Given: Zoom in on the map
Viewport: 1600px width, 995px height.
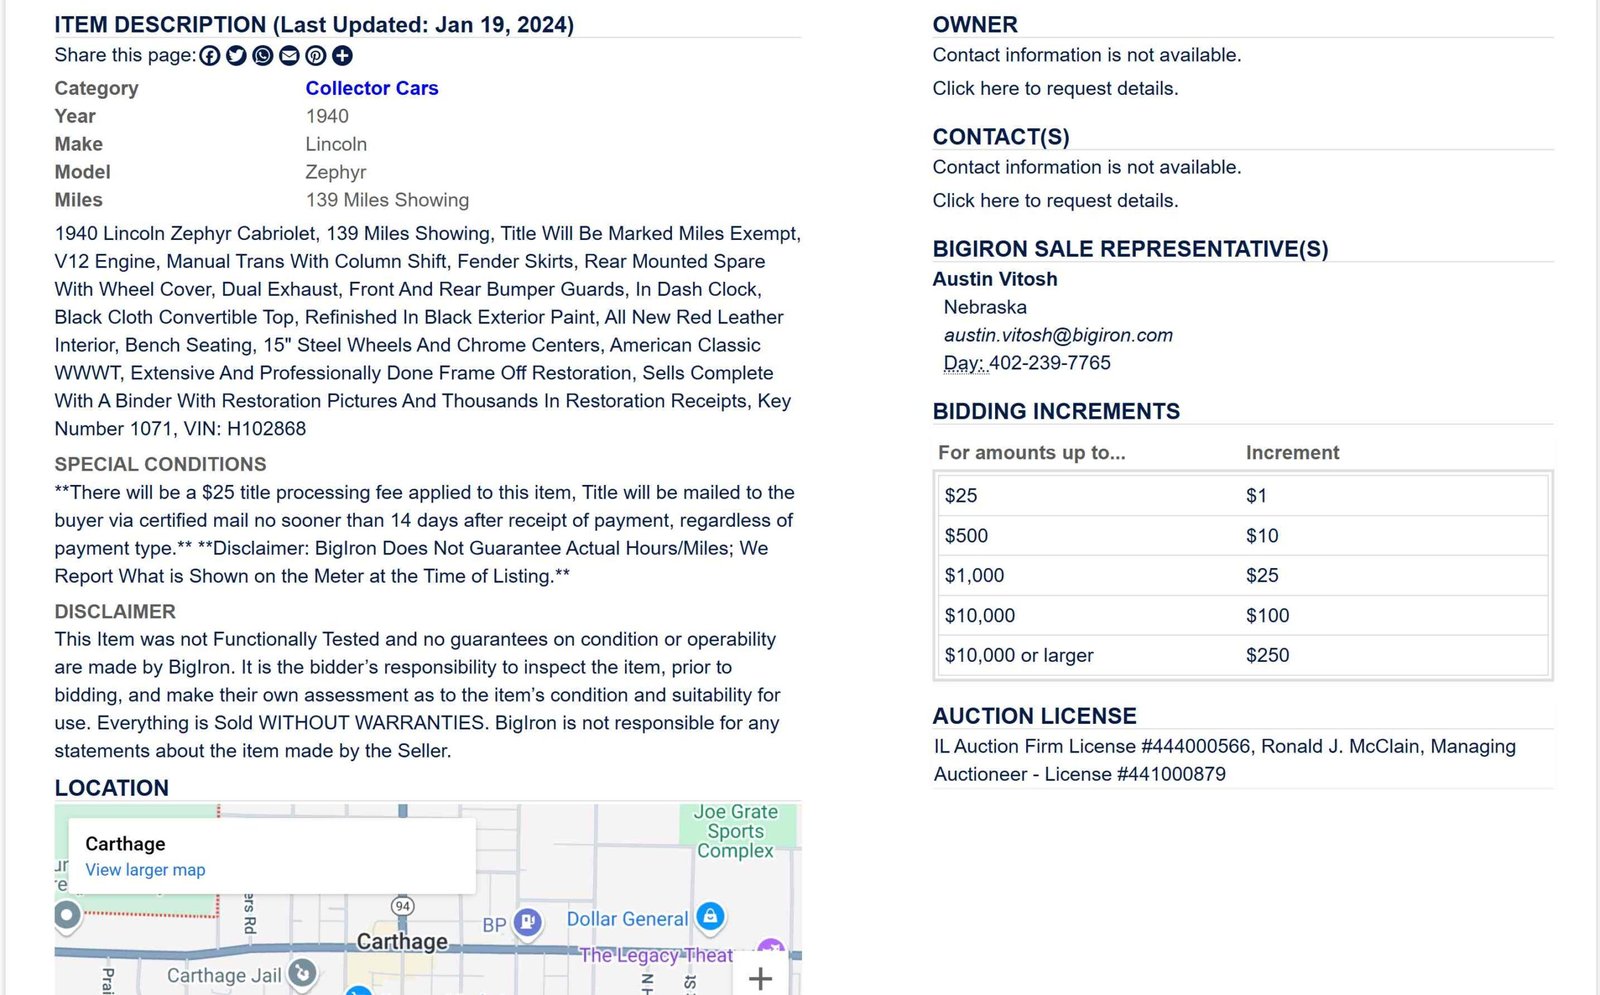Looking at the screenshot, I should click(760, 978).
